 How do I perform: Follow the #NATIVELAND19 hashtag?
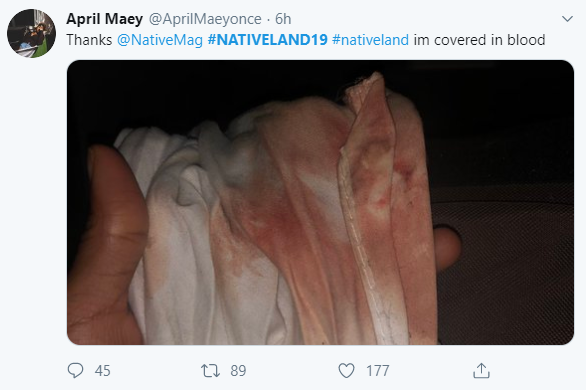click(x=268, y=40)
